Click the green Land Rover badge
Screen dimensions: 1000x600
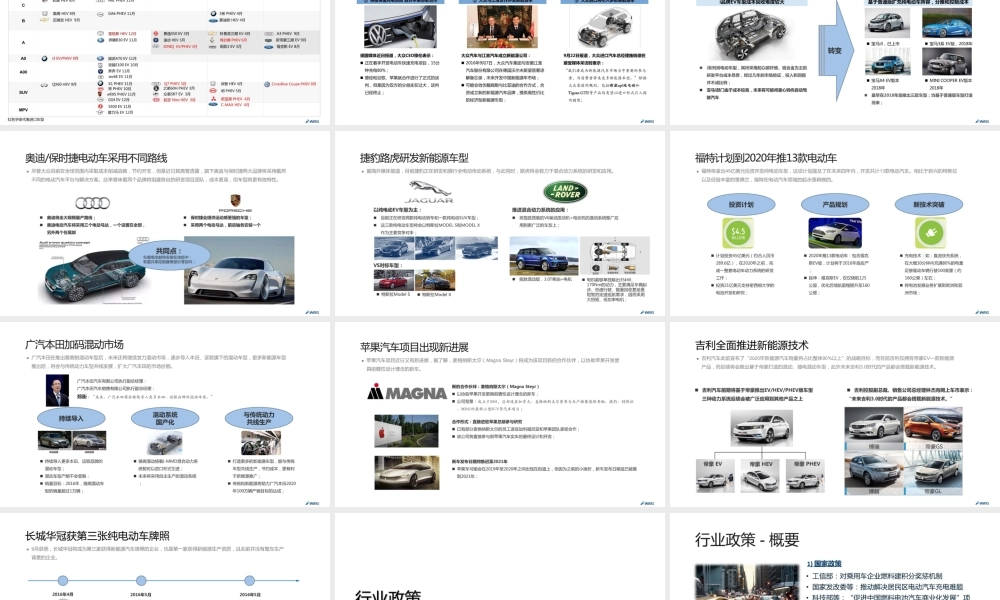coord(563,192)
